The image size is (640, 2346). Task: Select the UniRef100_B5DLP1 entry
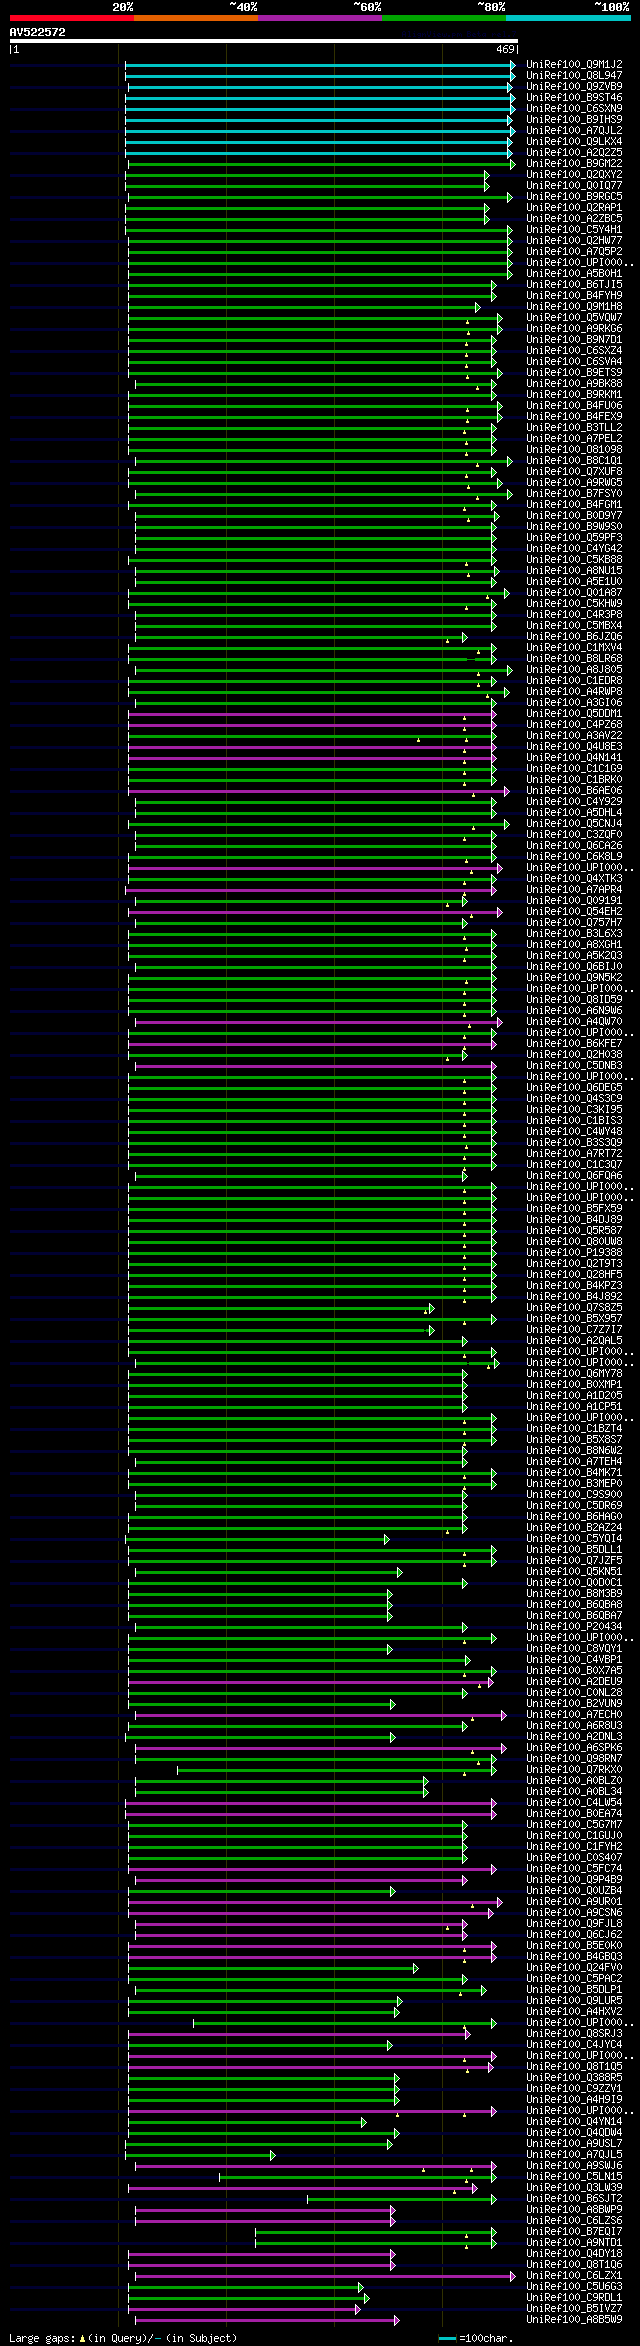click(574, 1989)
